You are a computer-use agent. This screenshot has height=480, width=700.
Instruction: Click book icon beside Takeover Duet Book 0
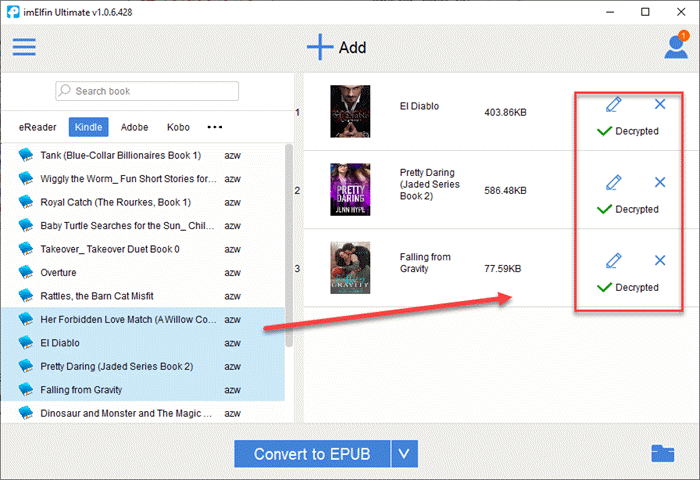(26, 249)
